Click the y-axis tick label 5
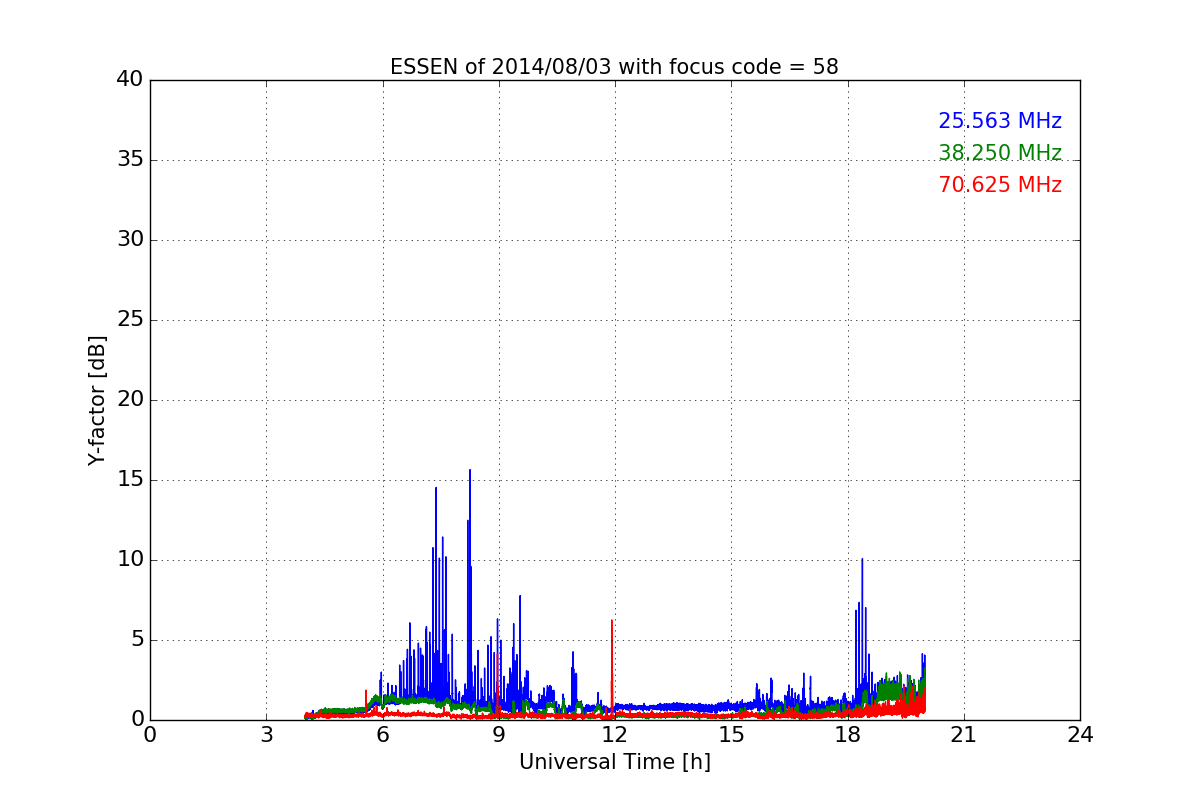1200x800 pixels. click(136, 640)
